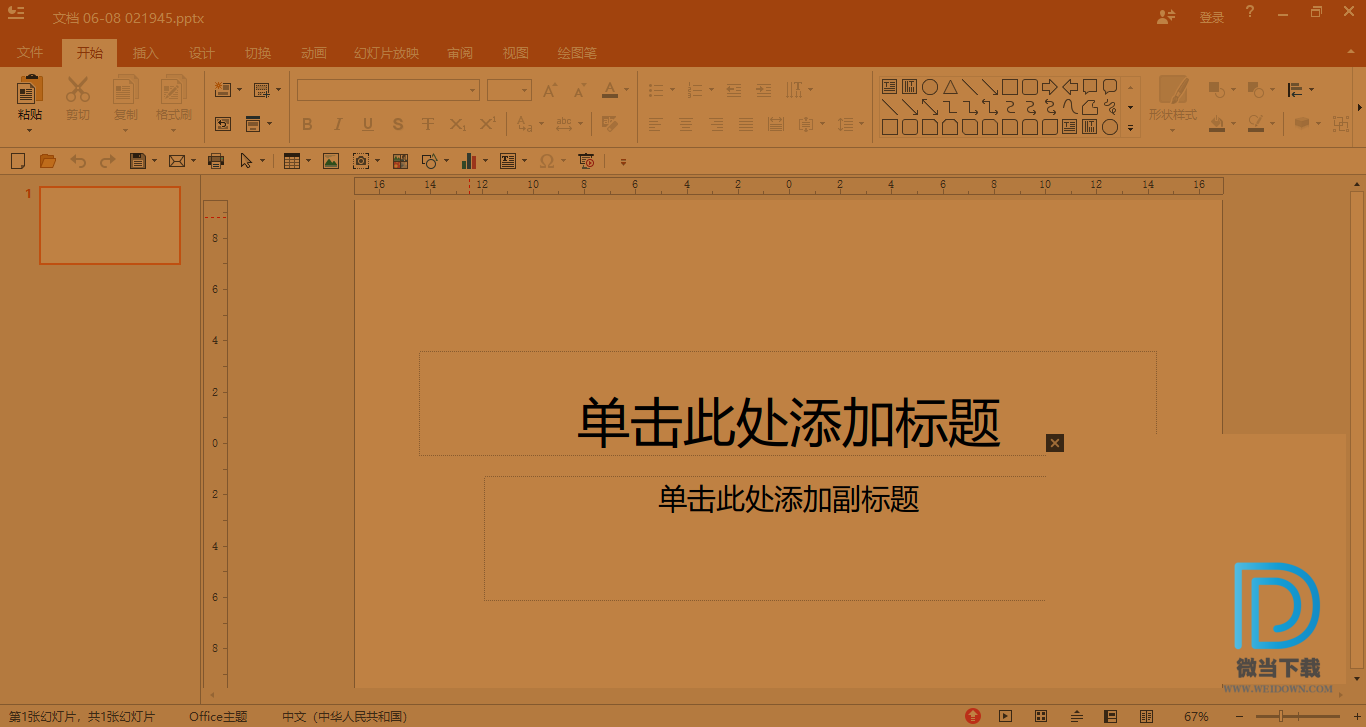
Task: Click the Undo arrow
Action: [78, 160]
